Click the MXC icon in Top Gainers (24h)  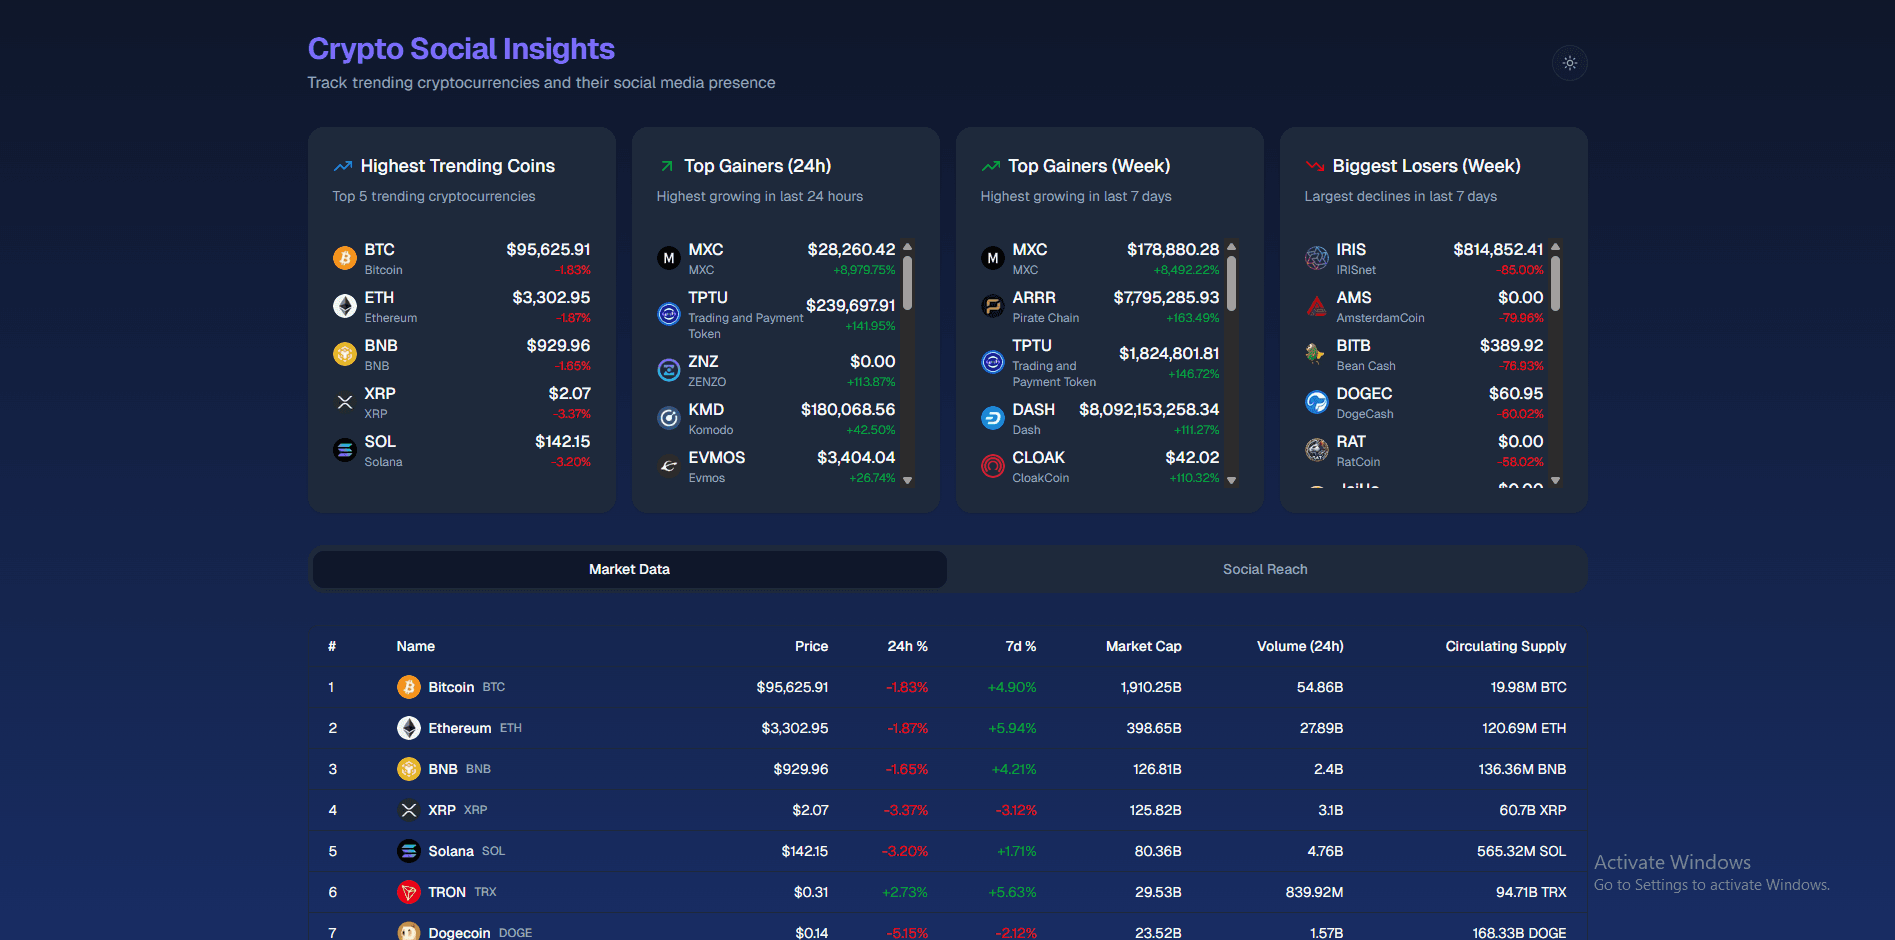668,258
